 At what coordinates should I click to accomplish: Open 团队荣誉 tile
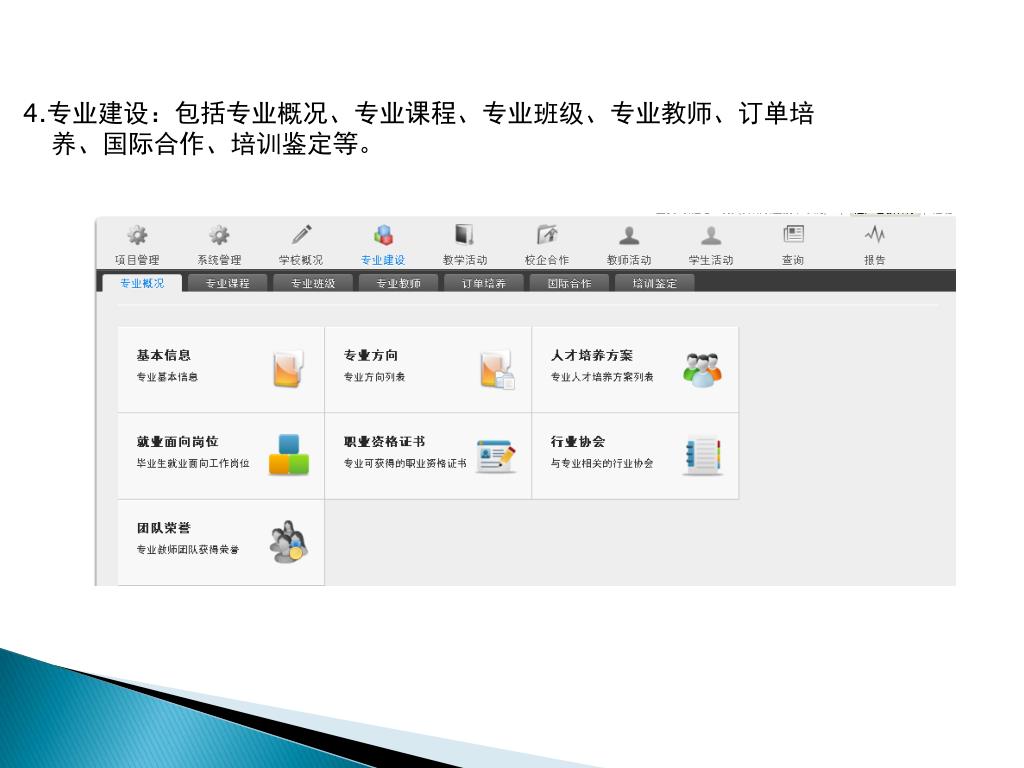pyautogui.click(x=221, y=543)
